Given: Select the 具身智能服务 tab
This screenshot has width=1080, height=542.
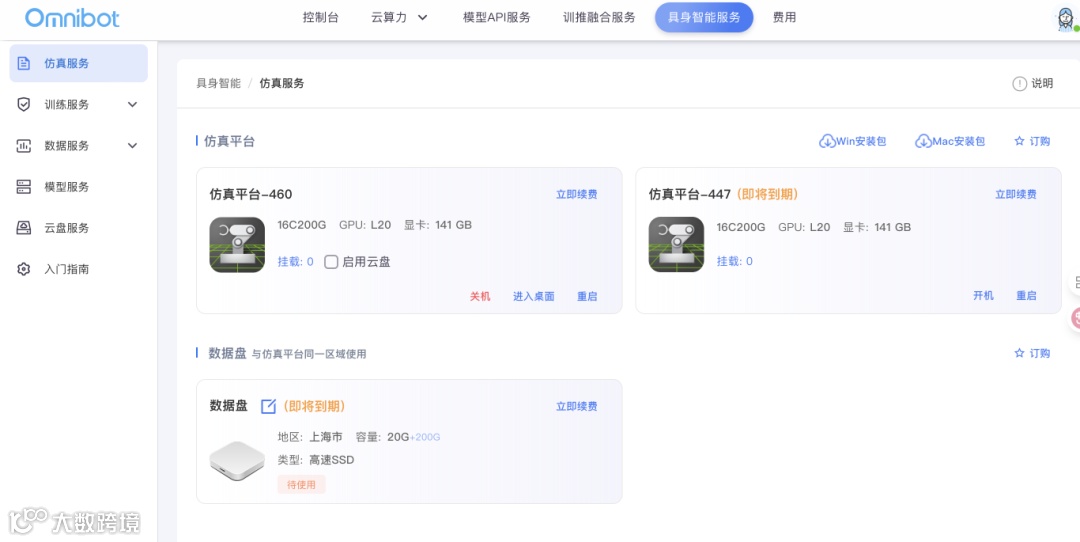Looking at the screenshot, I should 704,18.
